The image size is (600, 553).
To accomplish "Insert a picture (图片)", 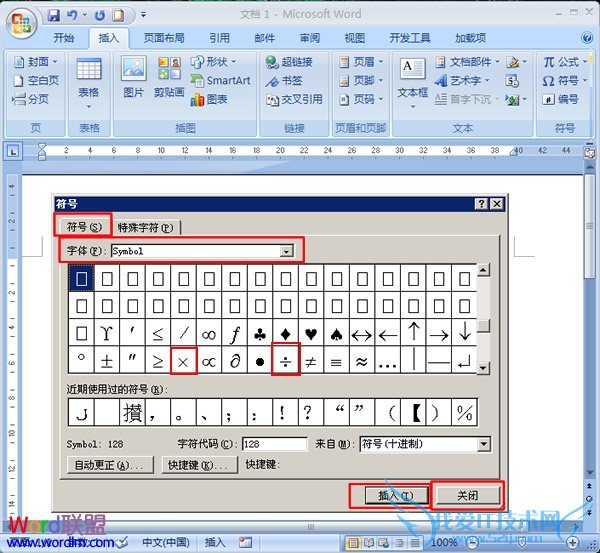I will tap(134, 77).
